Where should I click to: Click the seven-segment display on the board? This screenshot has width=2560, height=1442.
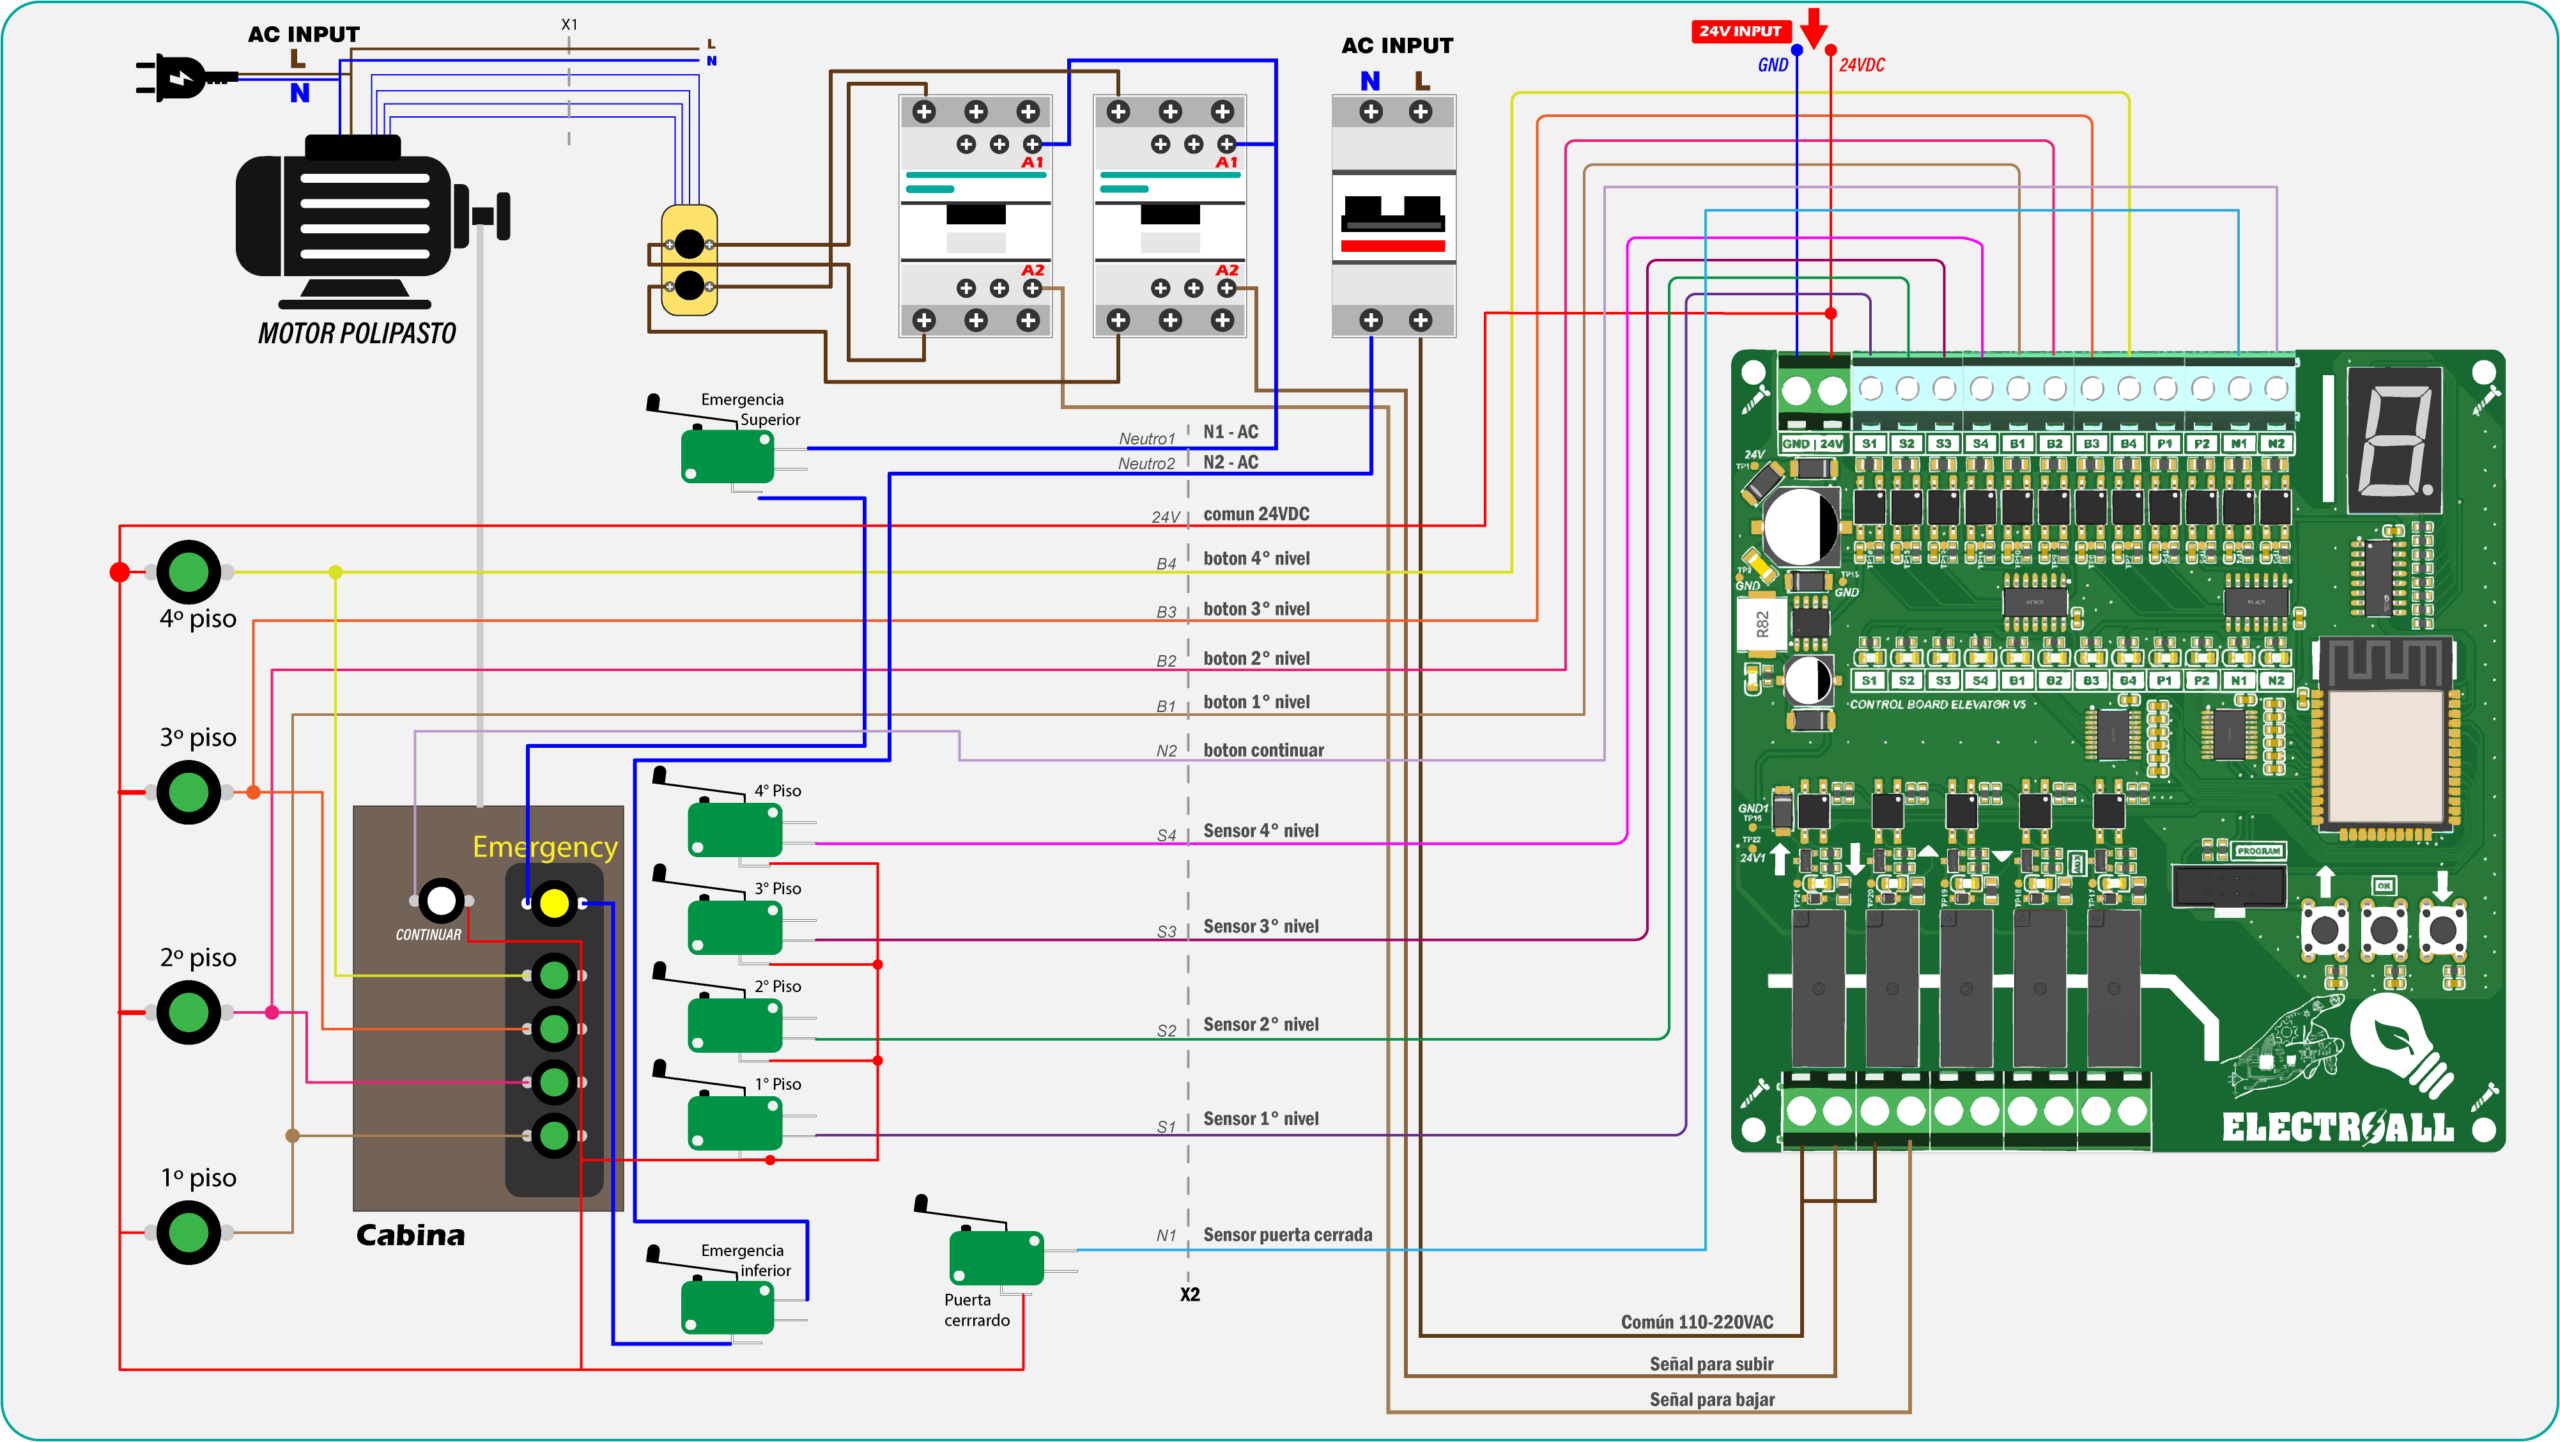[2394, 439]
